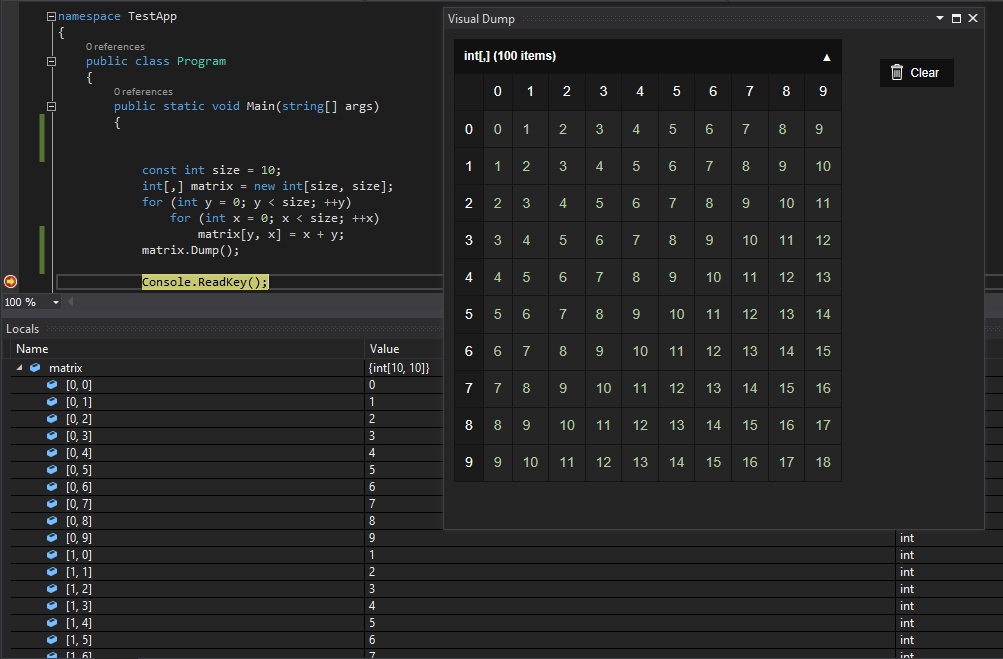The width and height of the screenshot is (1003, 659).
Task: Click the row 4, column 6 cell in Visual Dump
Action: pyautogui.click(x=713, y=278)
